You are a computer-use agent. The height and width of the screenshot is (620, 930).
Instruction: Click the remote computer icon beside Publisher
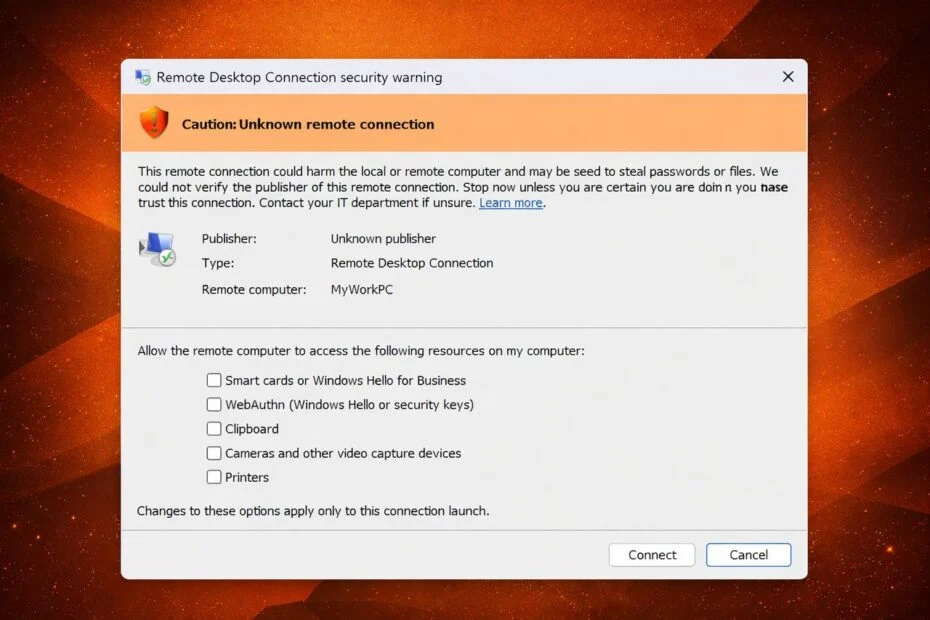pos(157,250)
